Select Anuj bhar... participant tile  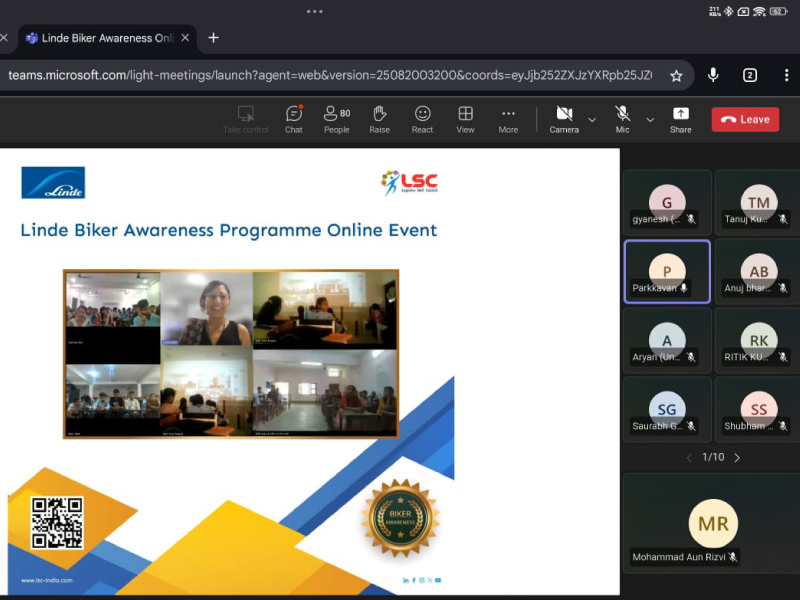(x=758, y=271)
